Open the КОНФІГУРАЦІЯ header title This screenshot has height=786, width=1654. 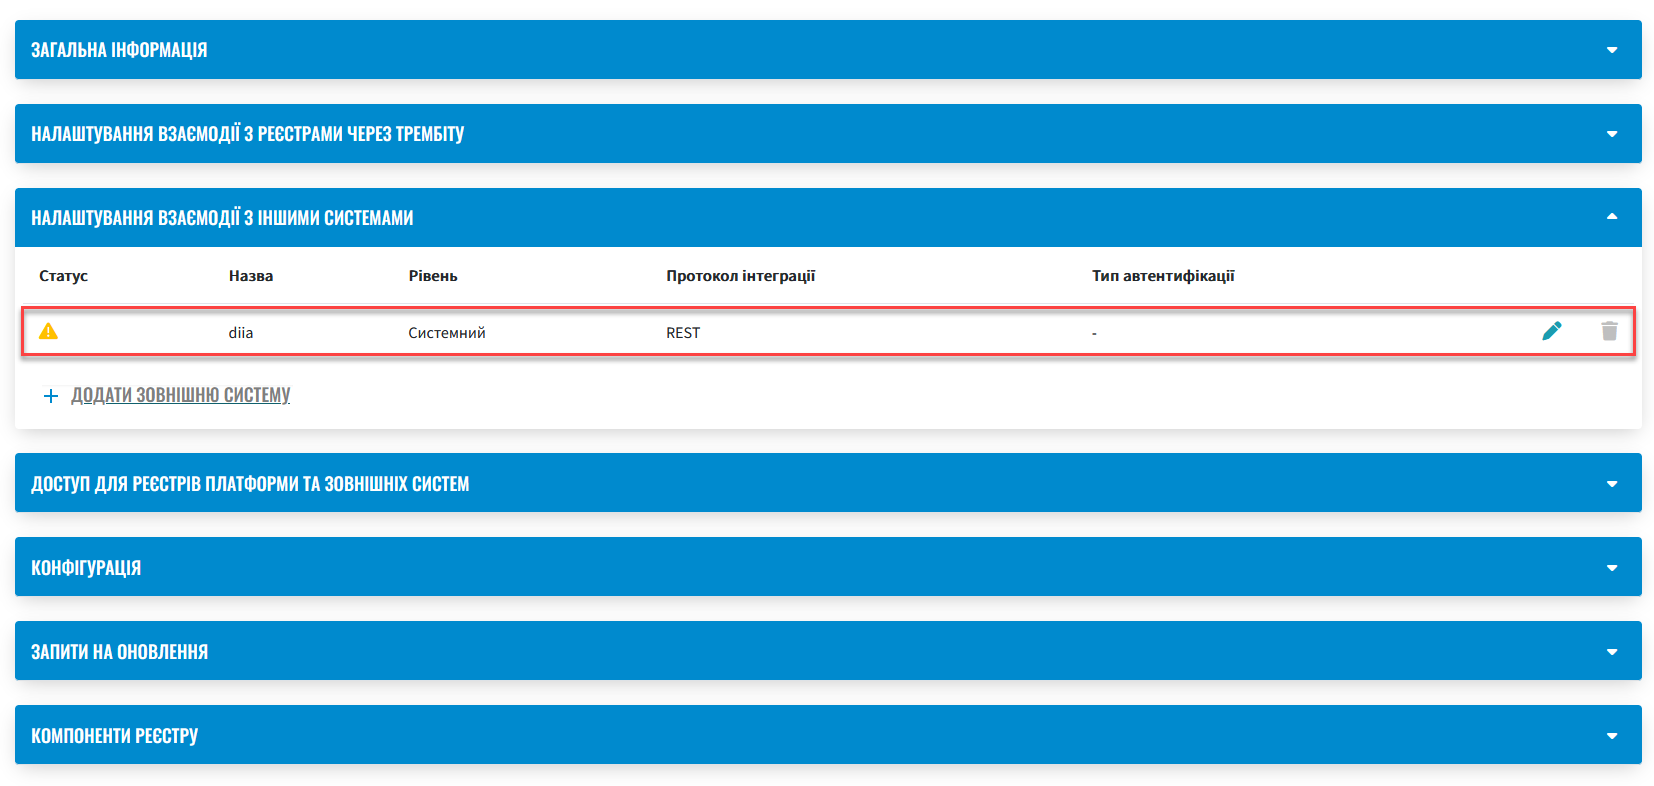[86, 568]
